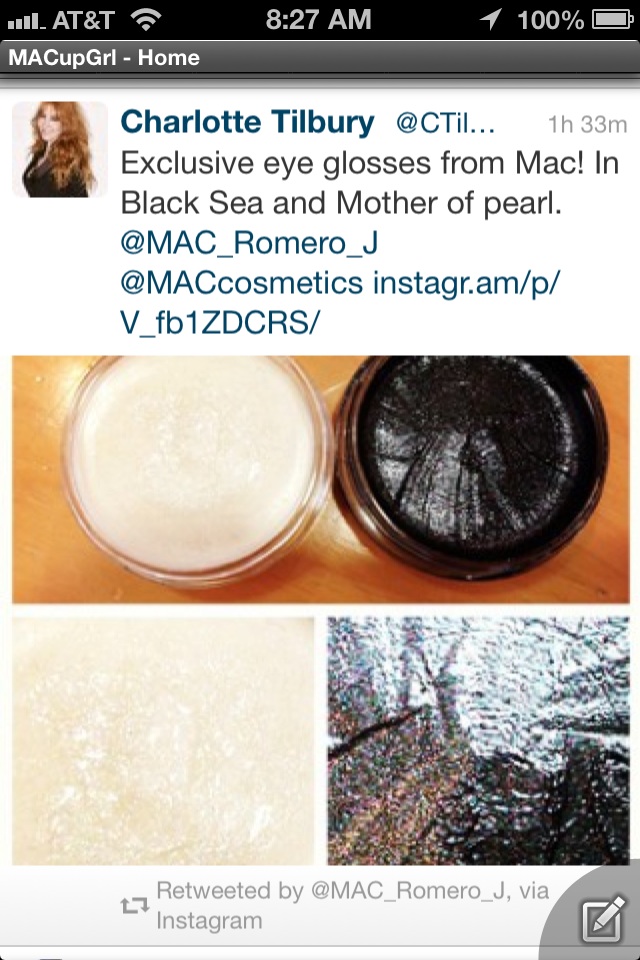The height and width of the screenshot is (960, 640).
Task: Tap the battery indicator icon
Action: coord(612,20)
